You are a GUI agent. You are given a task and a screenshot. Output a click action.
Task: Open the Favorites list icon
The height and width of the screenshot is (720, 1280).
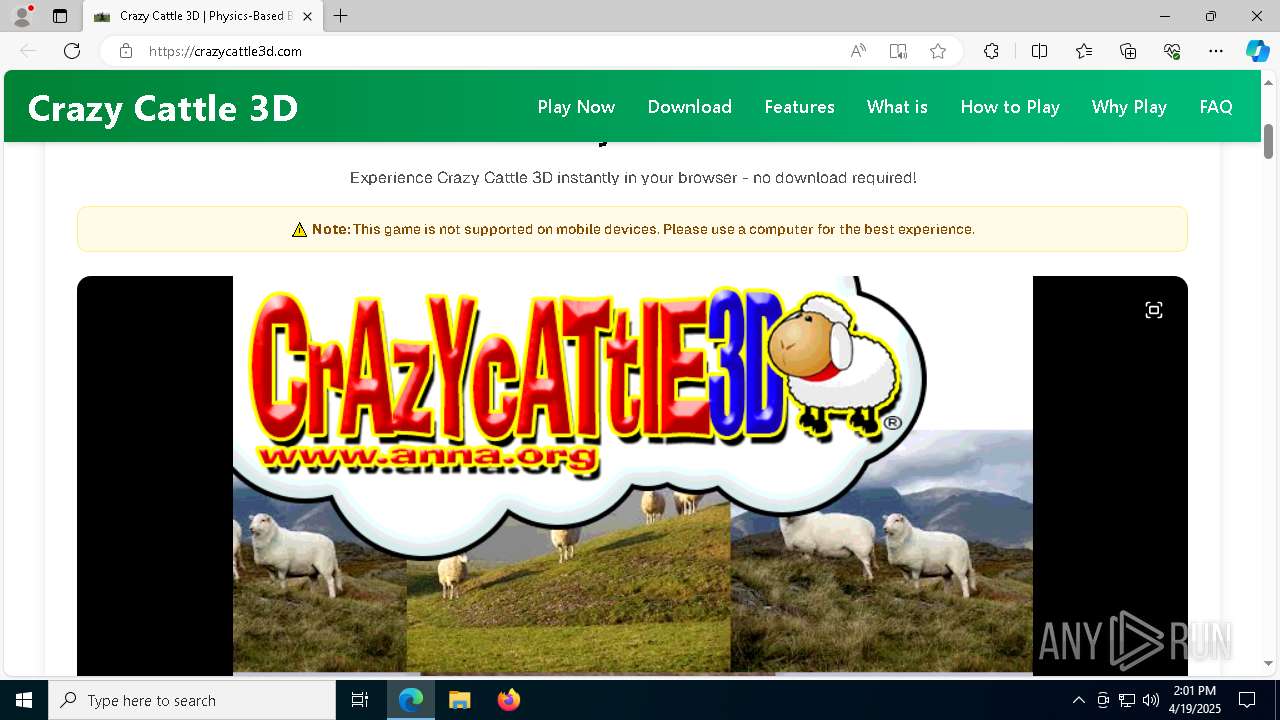pyautogui.click(x=1084, y=51)
